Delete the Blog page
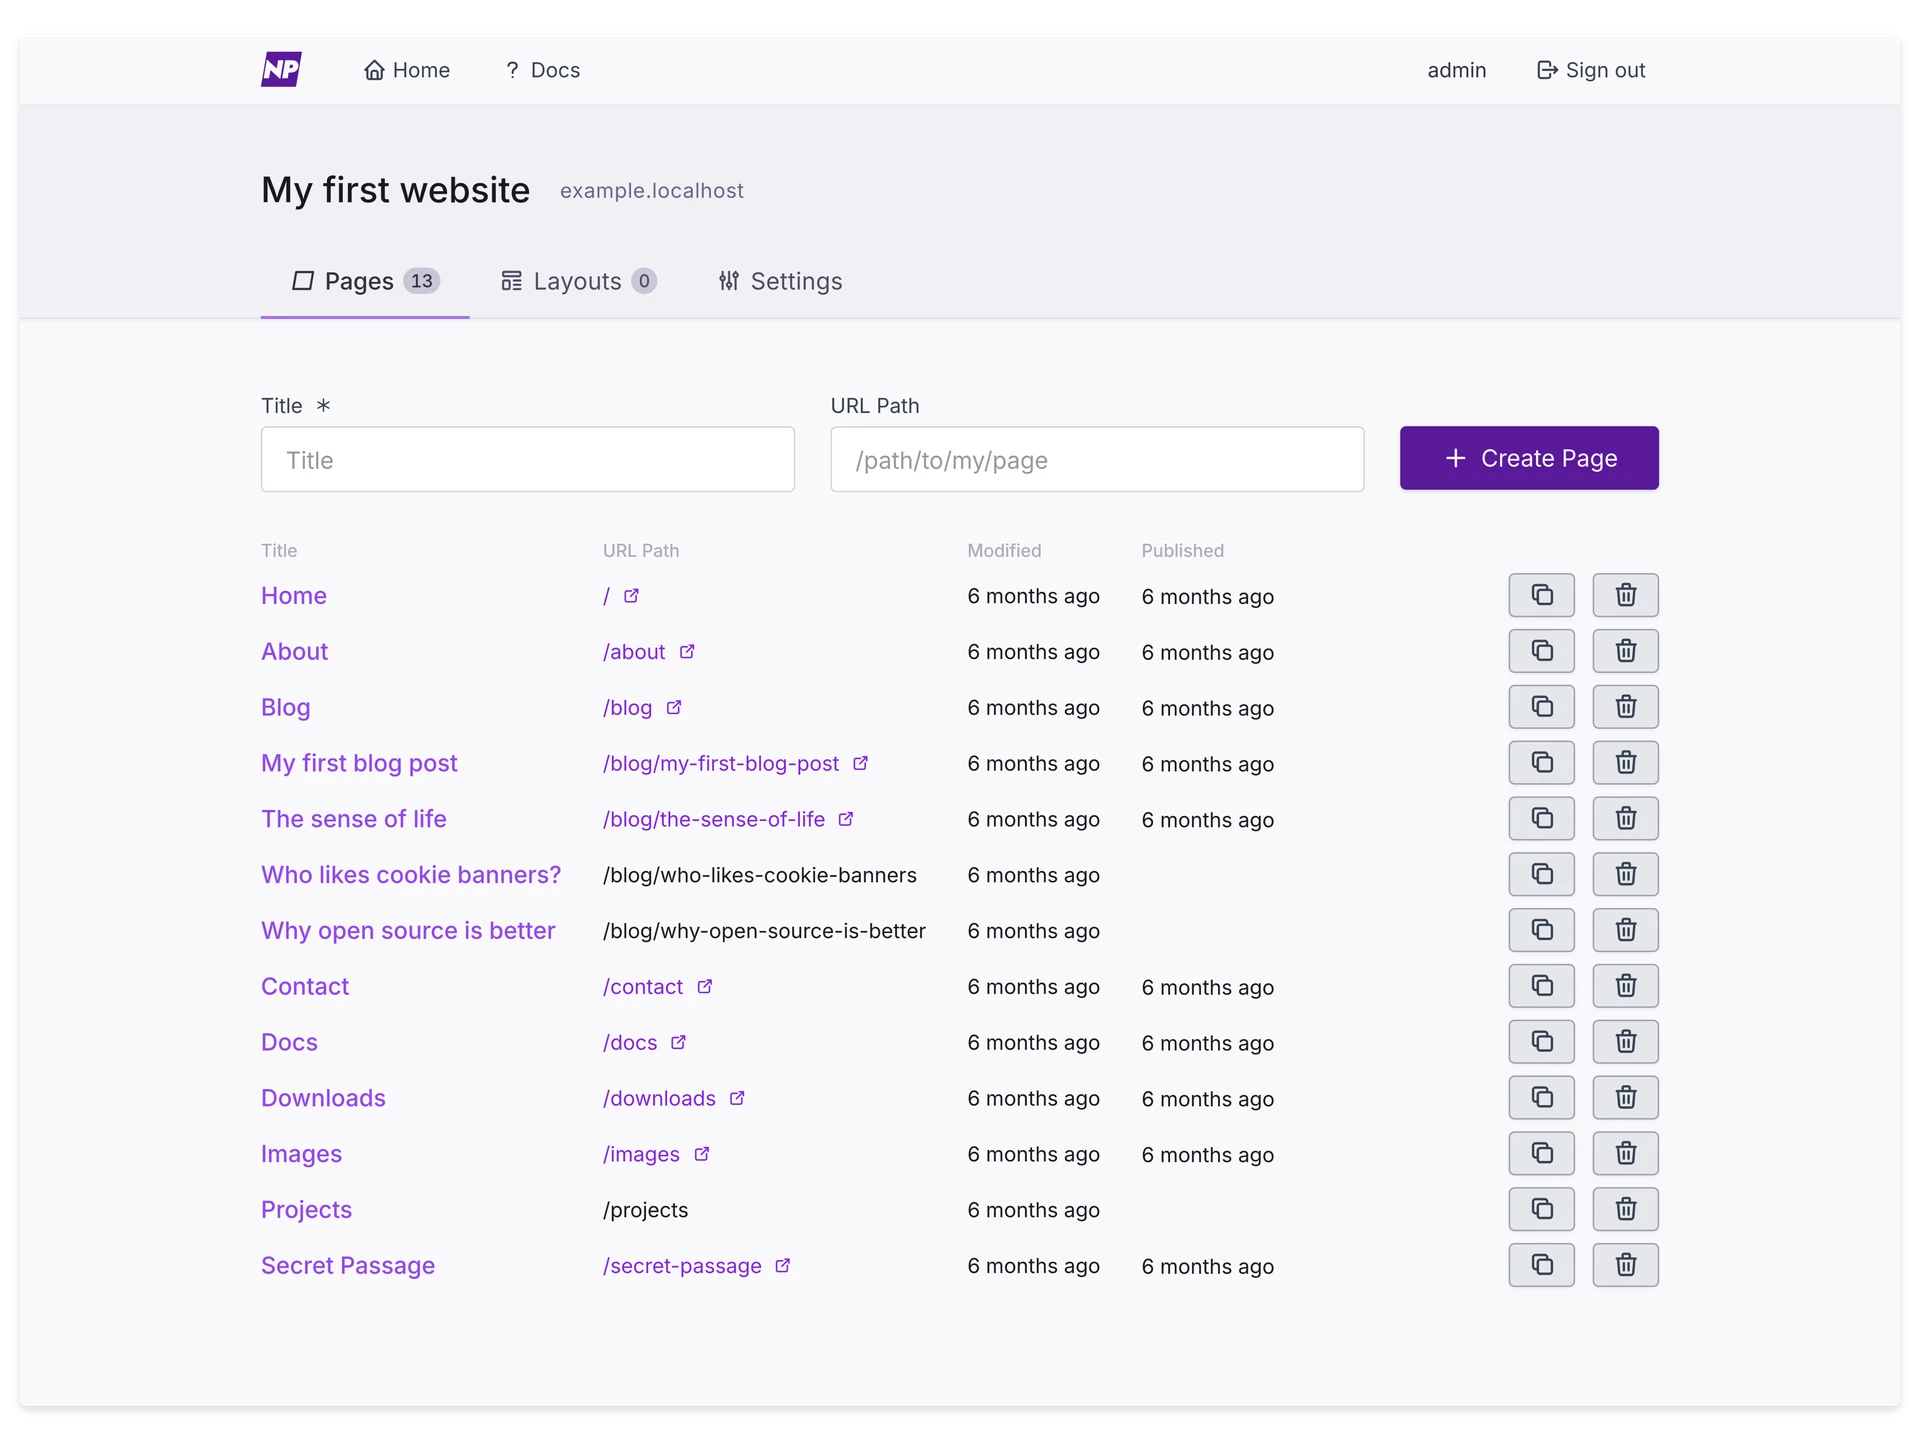This screenshot has height=1440, width=1920. pos(1625,707)
